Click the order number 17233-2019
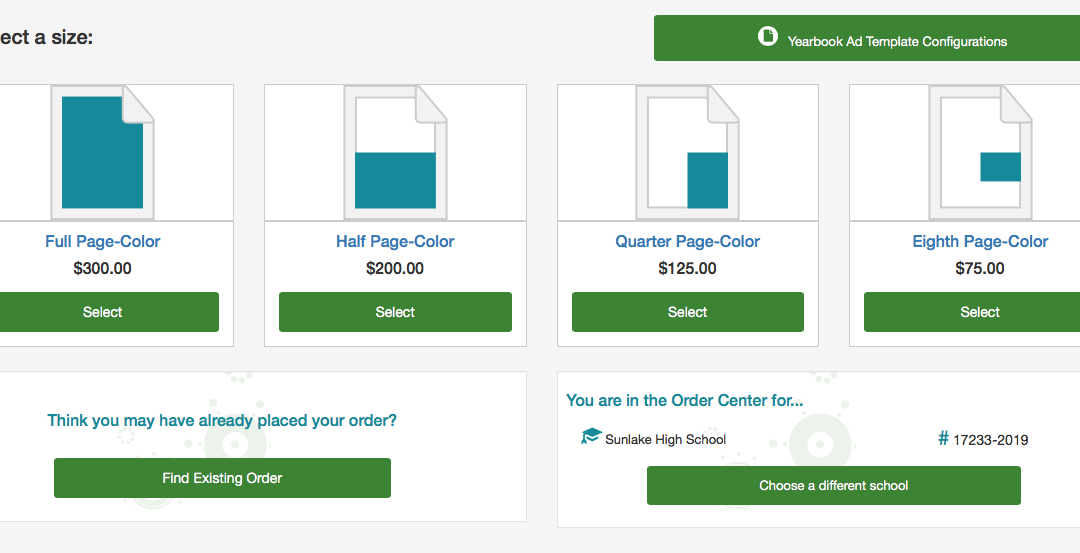The height and width of the screenshot is (553, 1080). coord(990,440)
